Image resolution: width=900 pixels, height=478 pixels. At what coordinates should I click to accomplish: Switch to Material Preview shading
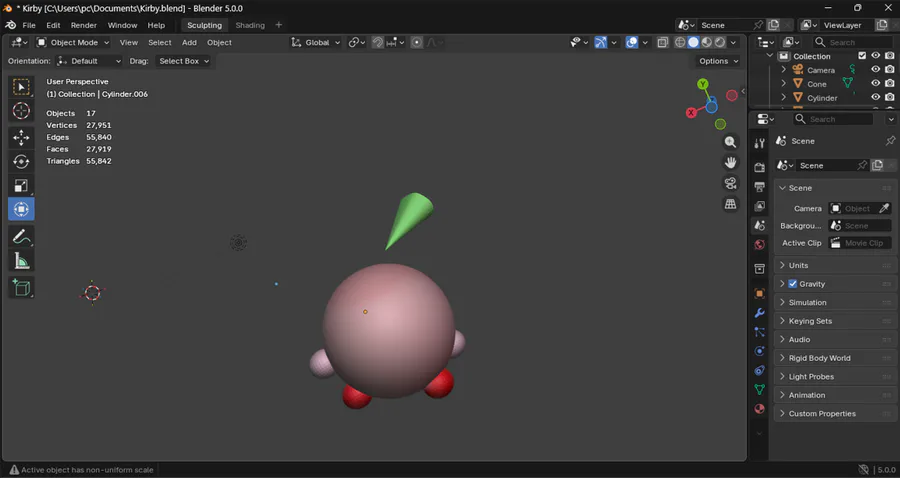coord(707,42)
